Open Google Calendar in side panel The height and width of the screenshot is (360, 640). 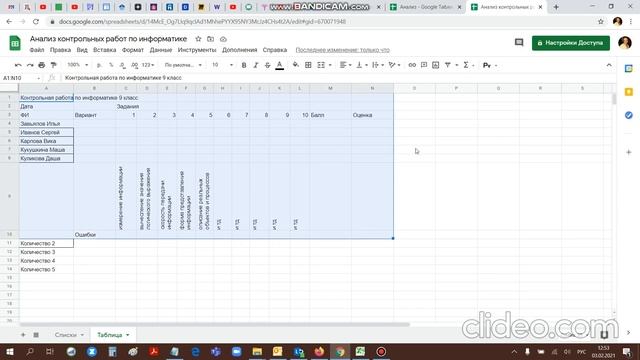629,69
